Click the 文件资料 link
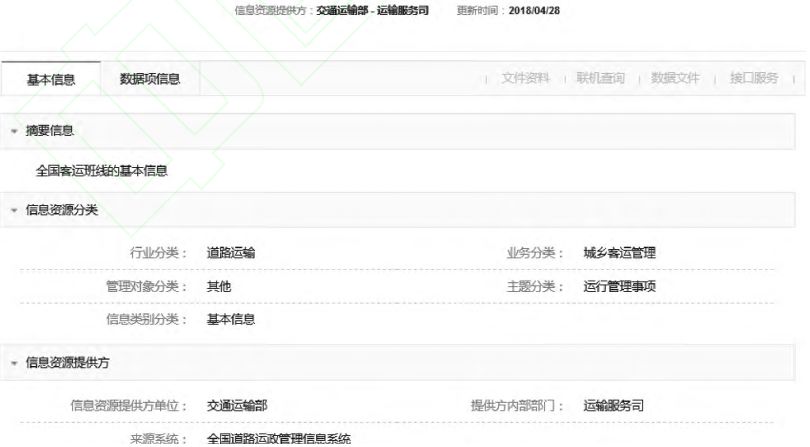810x447 pixels. click(525, 78)
